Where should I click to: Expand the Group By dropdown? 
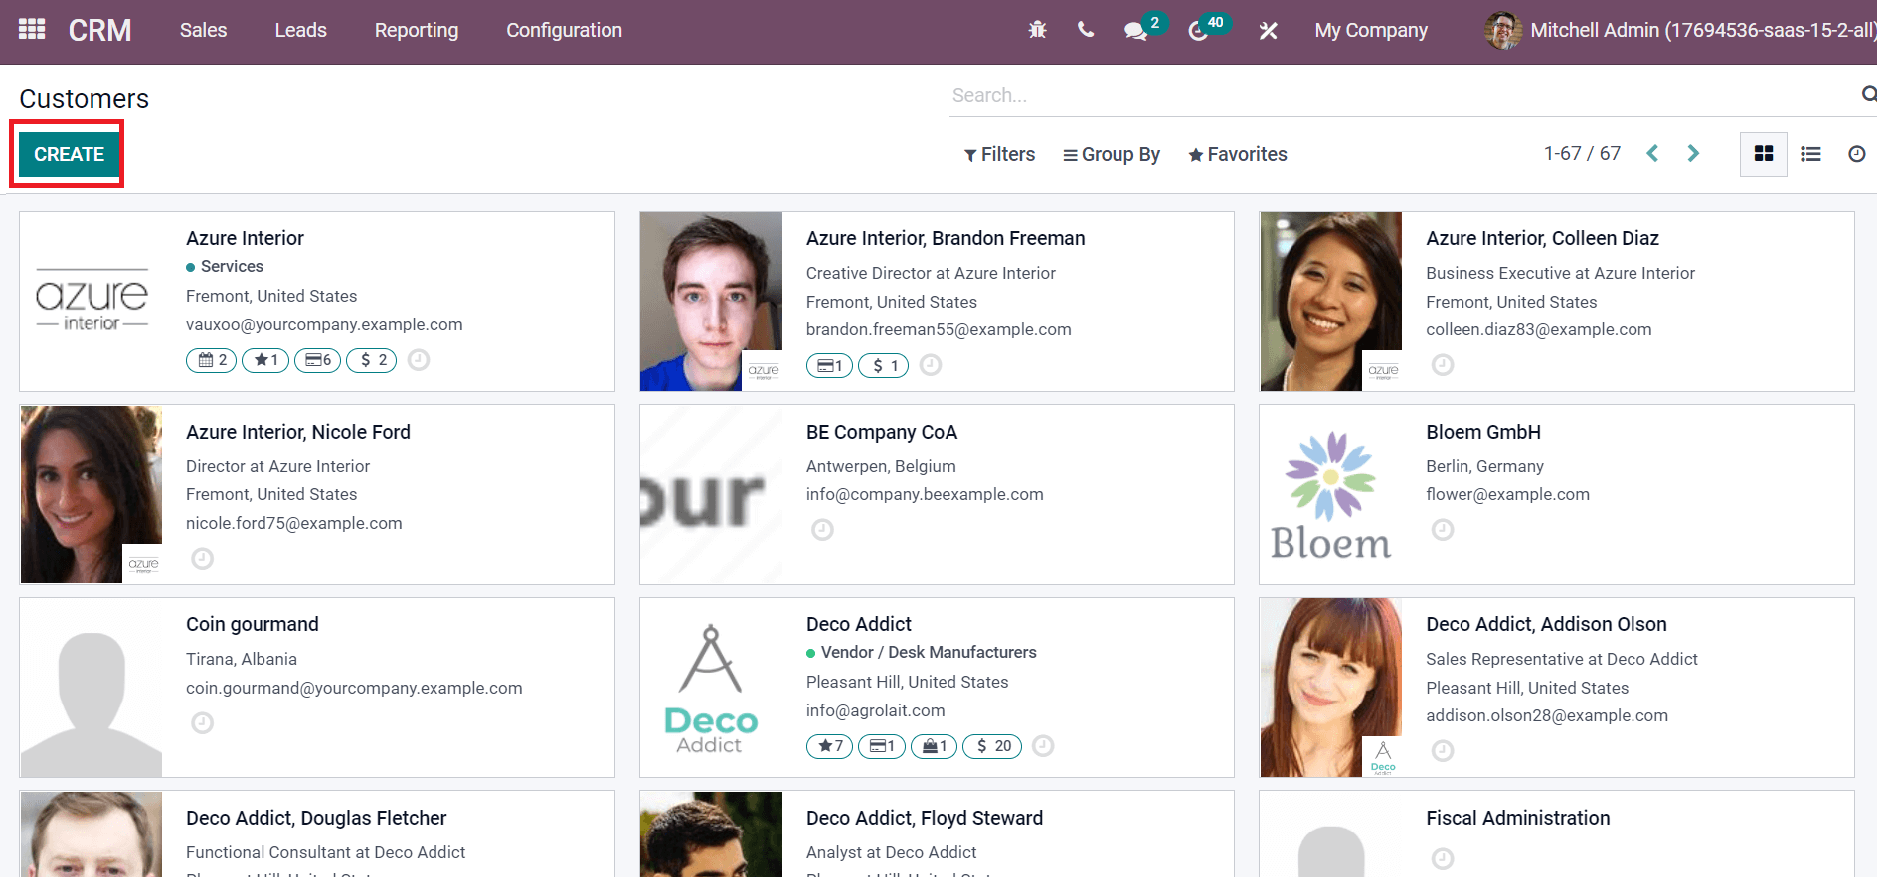(1111, 154)
